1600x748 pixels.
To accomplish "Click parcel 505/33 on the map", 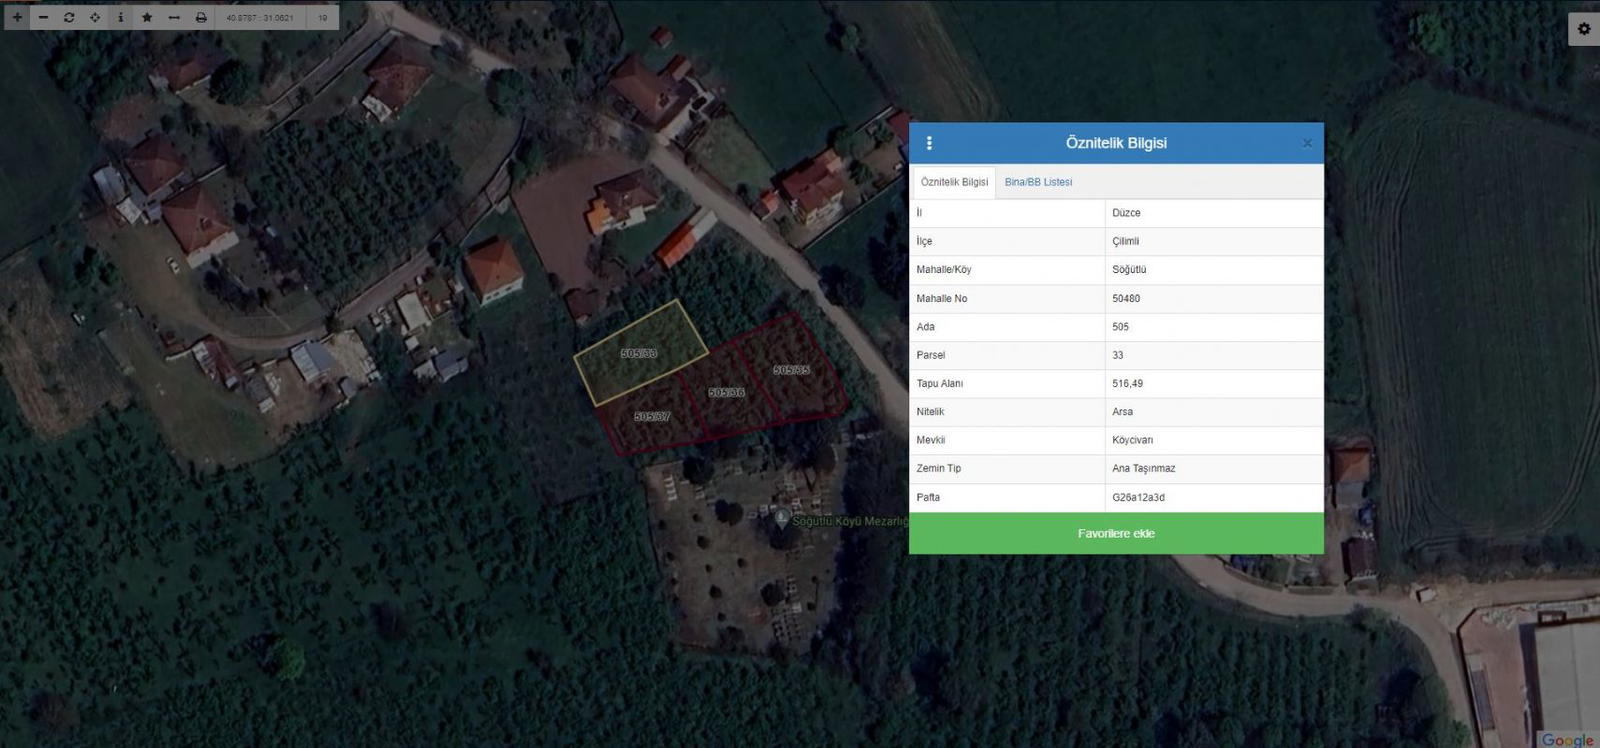I will [x=640, y=353].
